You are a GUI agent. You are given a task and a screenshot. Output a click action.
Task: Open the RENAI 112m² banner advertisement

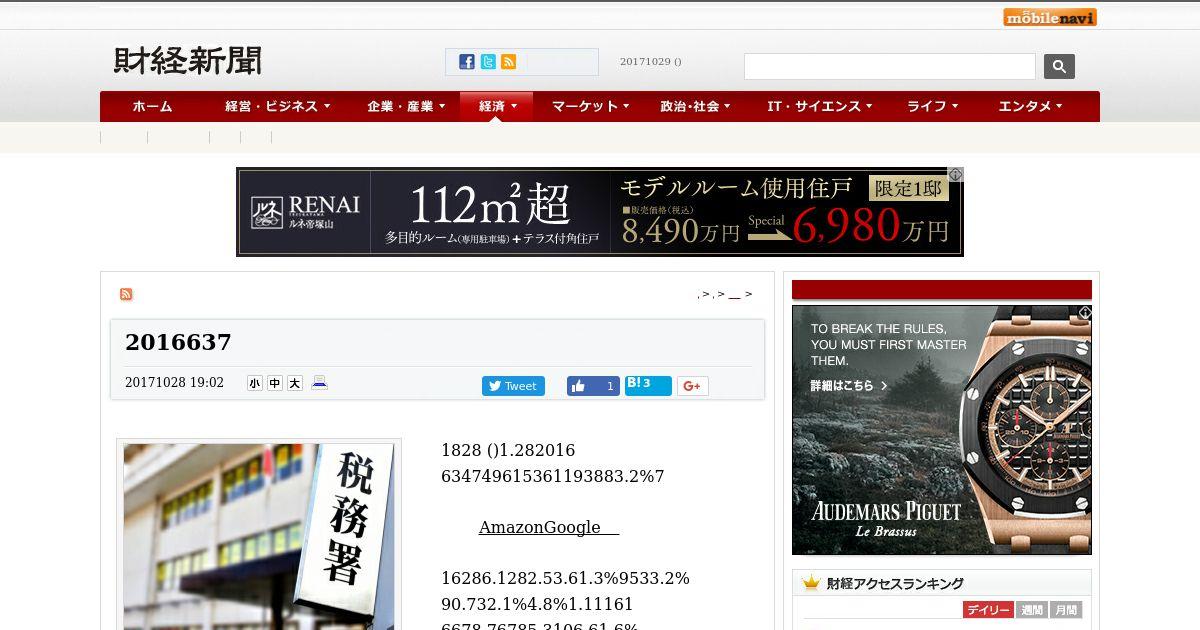(x=600, y=212)
